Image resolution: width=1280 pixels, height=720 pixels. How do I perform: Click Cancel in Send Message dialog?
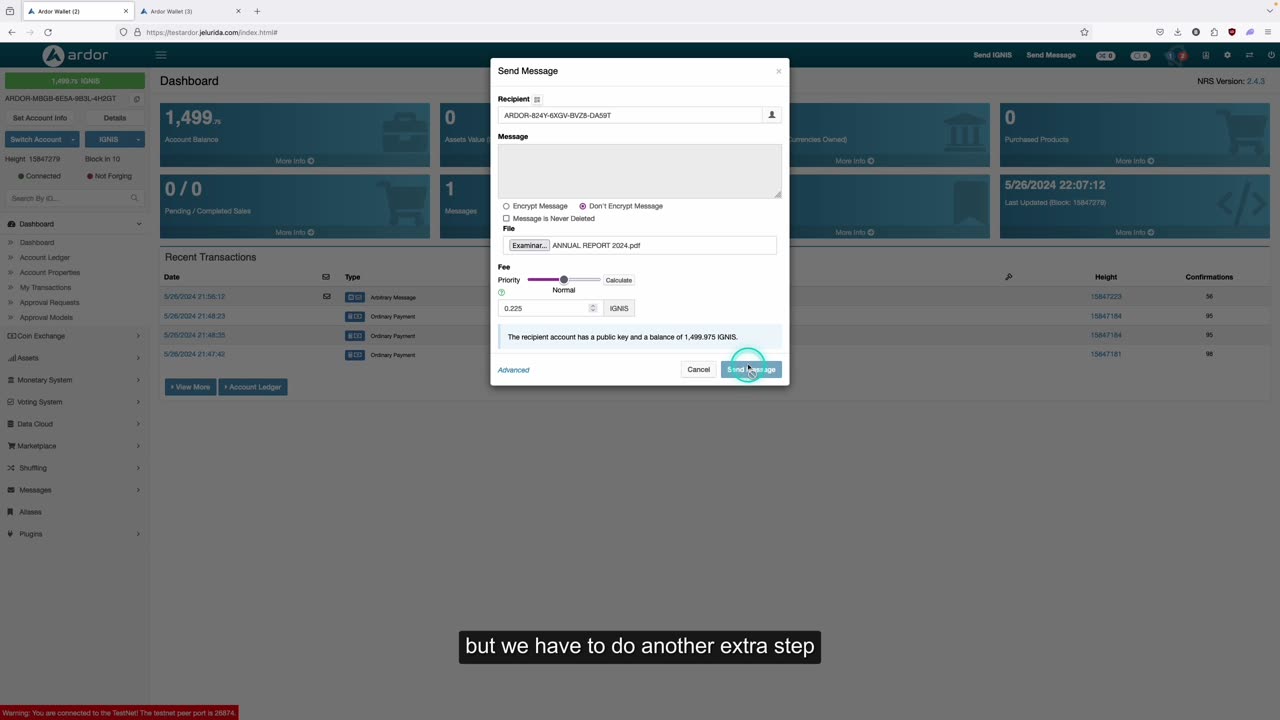pyautogui.click(x=698, y=370)
